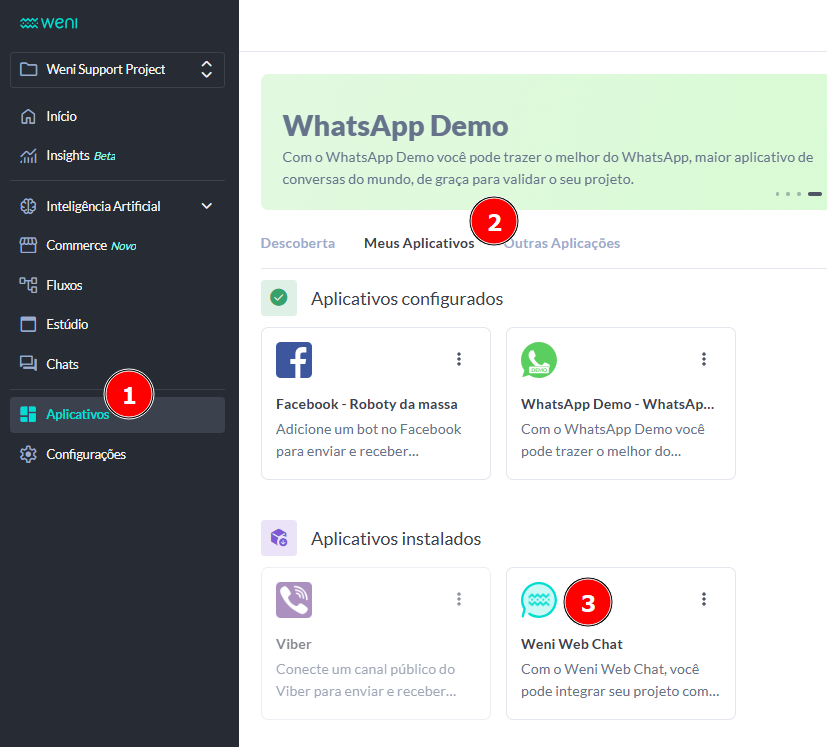Expand the Inteligência Artificial menu

pyautogui.click(x=206, y=206)
